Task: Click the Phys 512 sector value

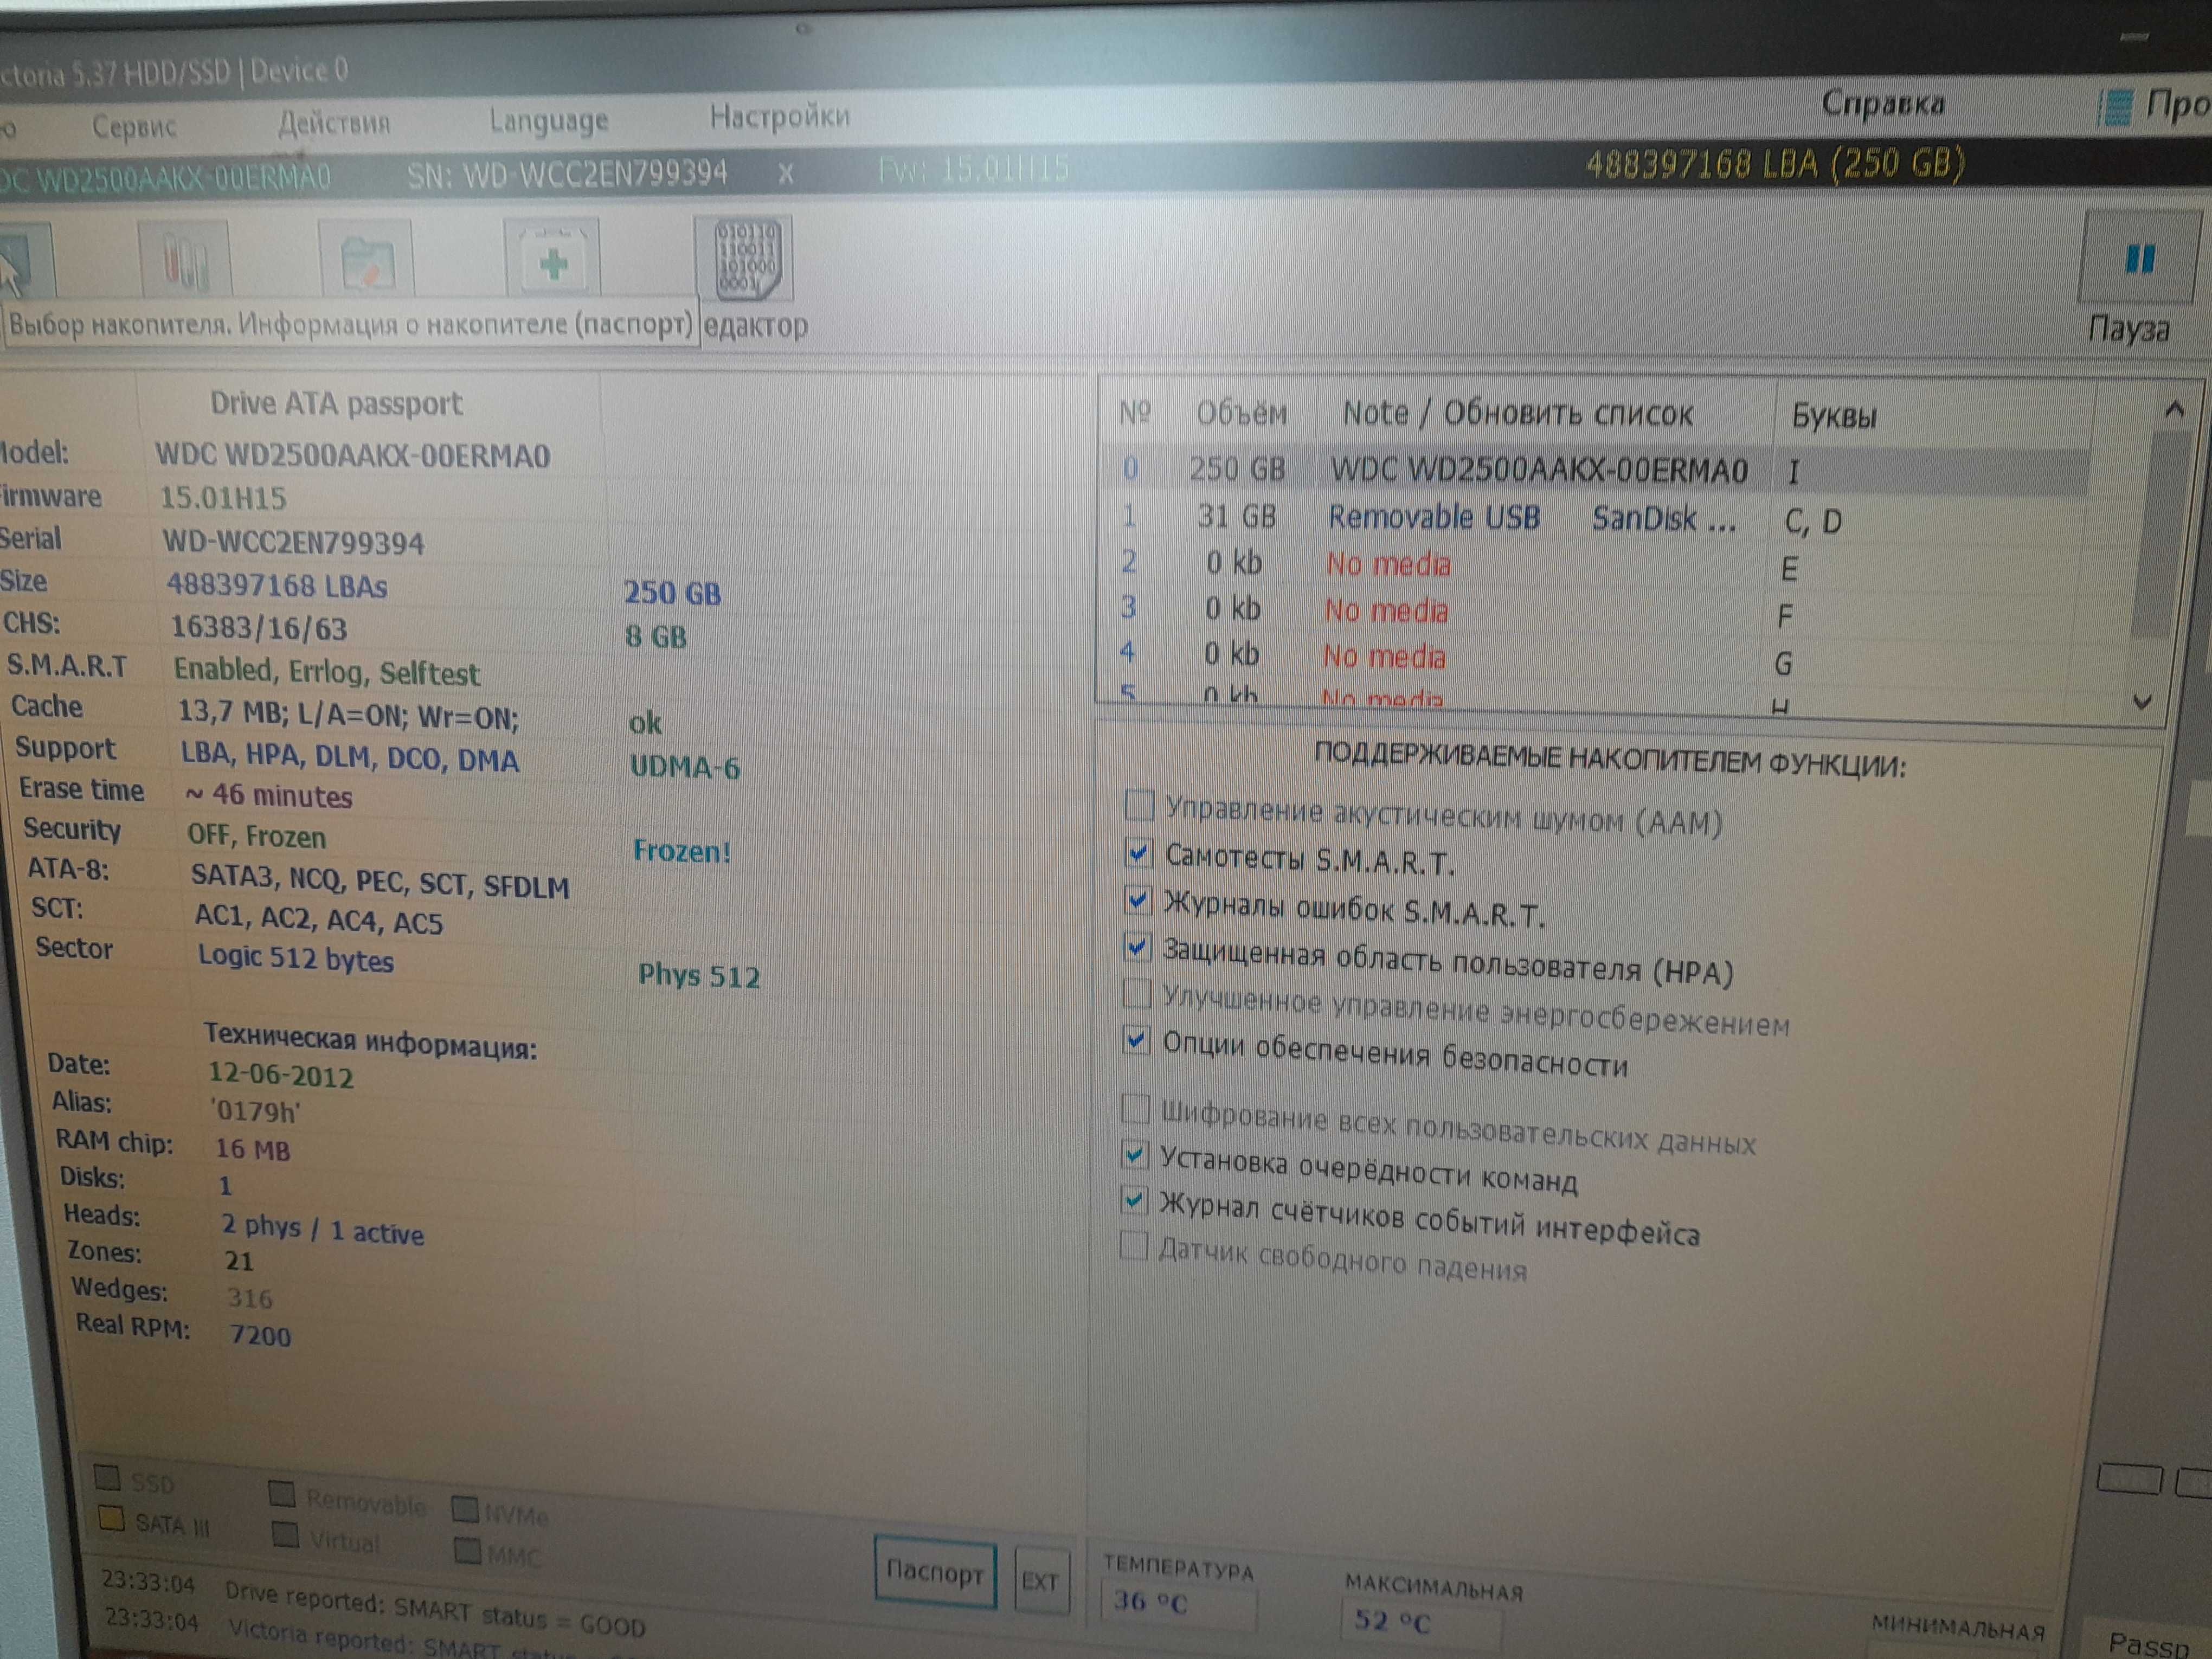Action: (x=699, y=976)
